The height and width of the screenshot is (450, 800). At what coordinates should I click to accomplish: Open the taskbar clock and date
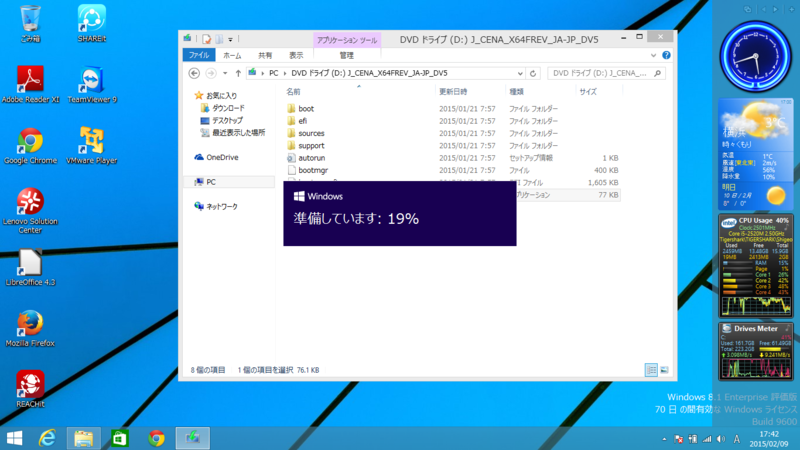click(x=768, y=439)
